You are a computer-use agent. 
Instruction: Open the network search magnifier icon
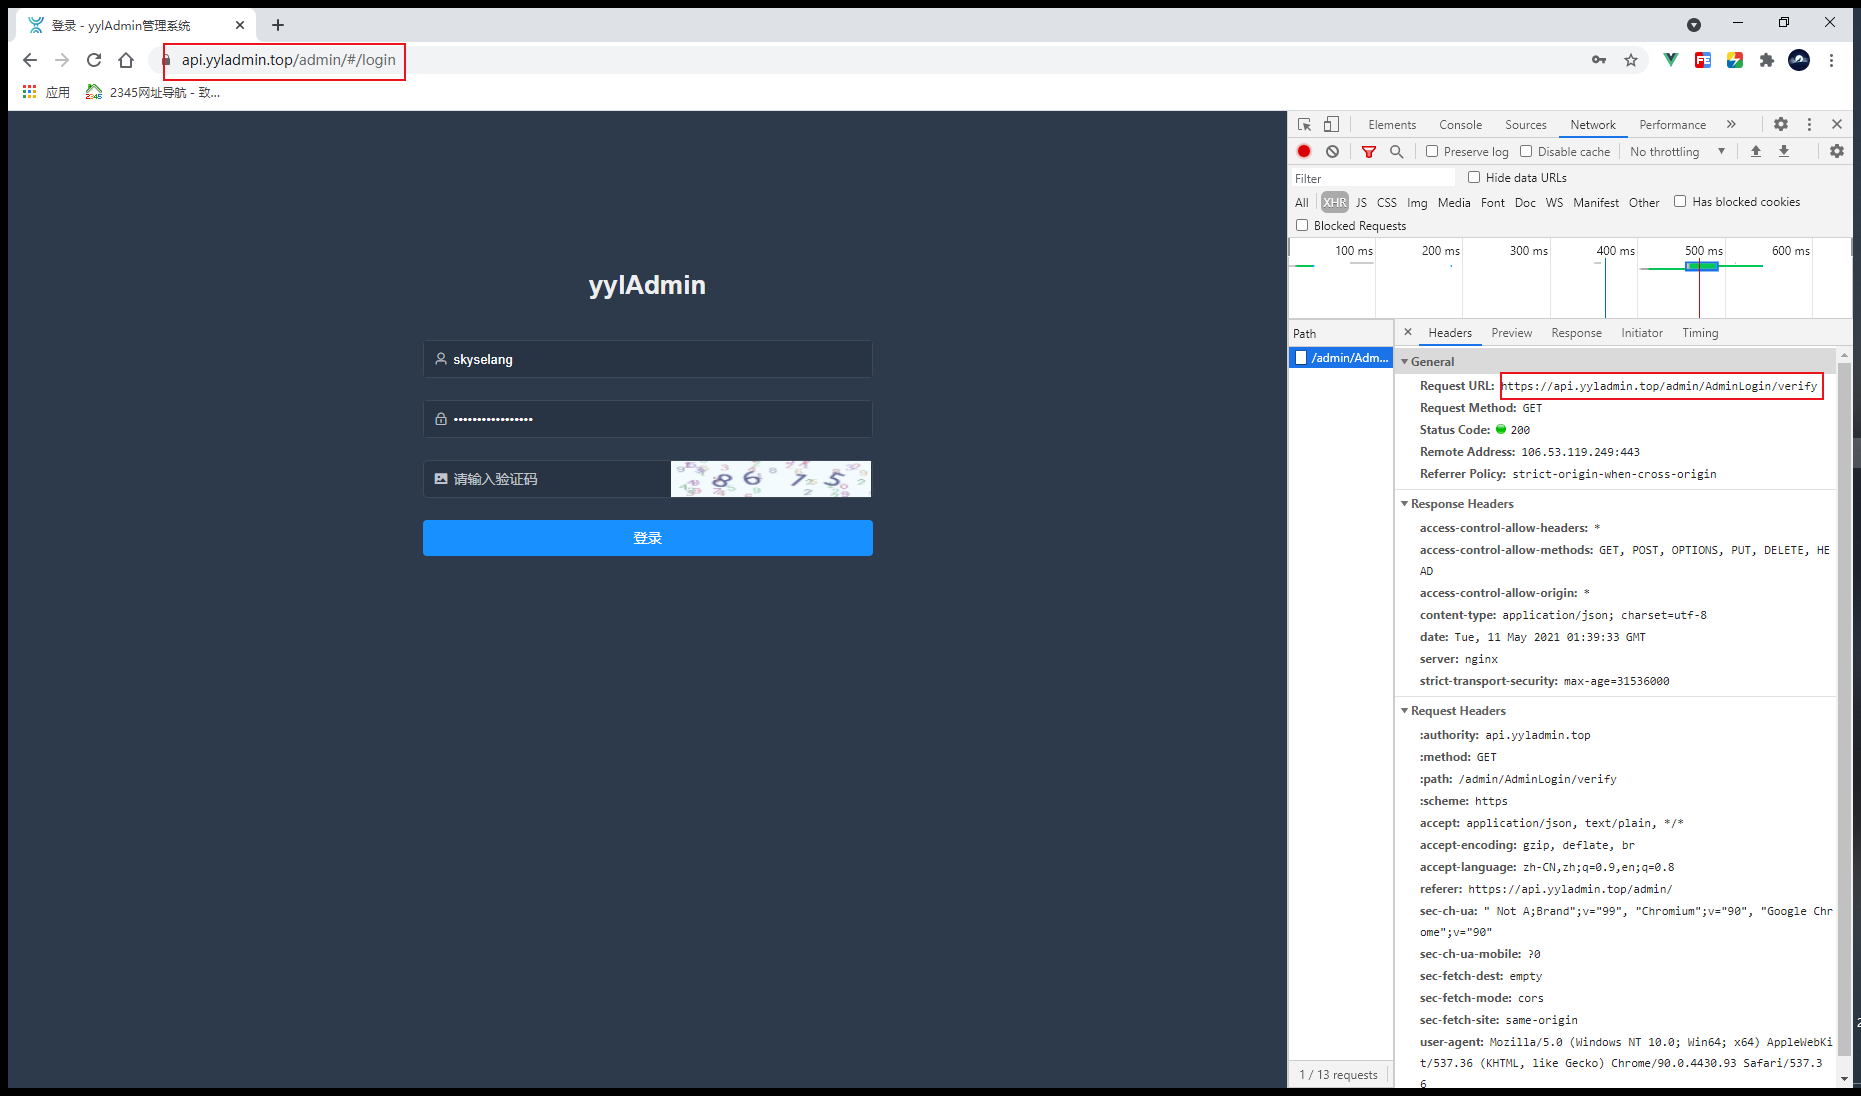[x=1397, y=151]
